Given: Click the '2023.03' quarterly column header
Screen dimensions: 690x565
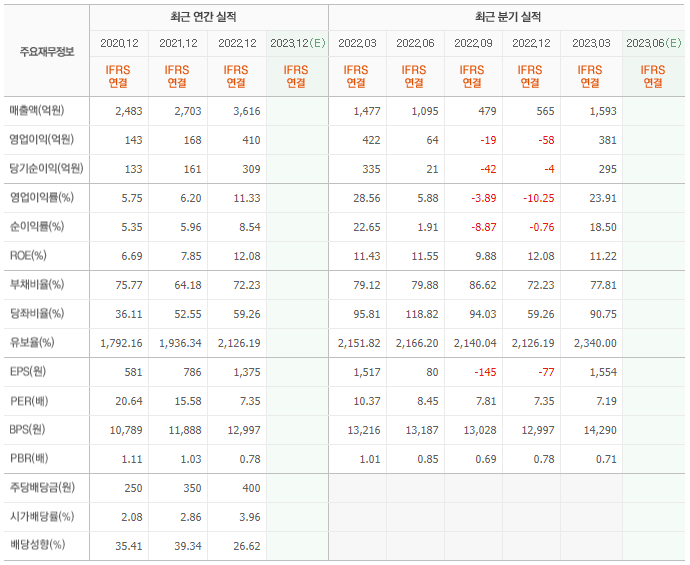Looking at the screenshot, I should [591, 43].
